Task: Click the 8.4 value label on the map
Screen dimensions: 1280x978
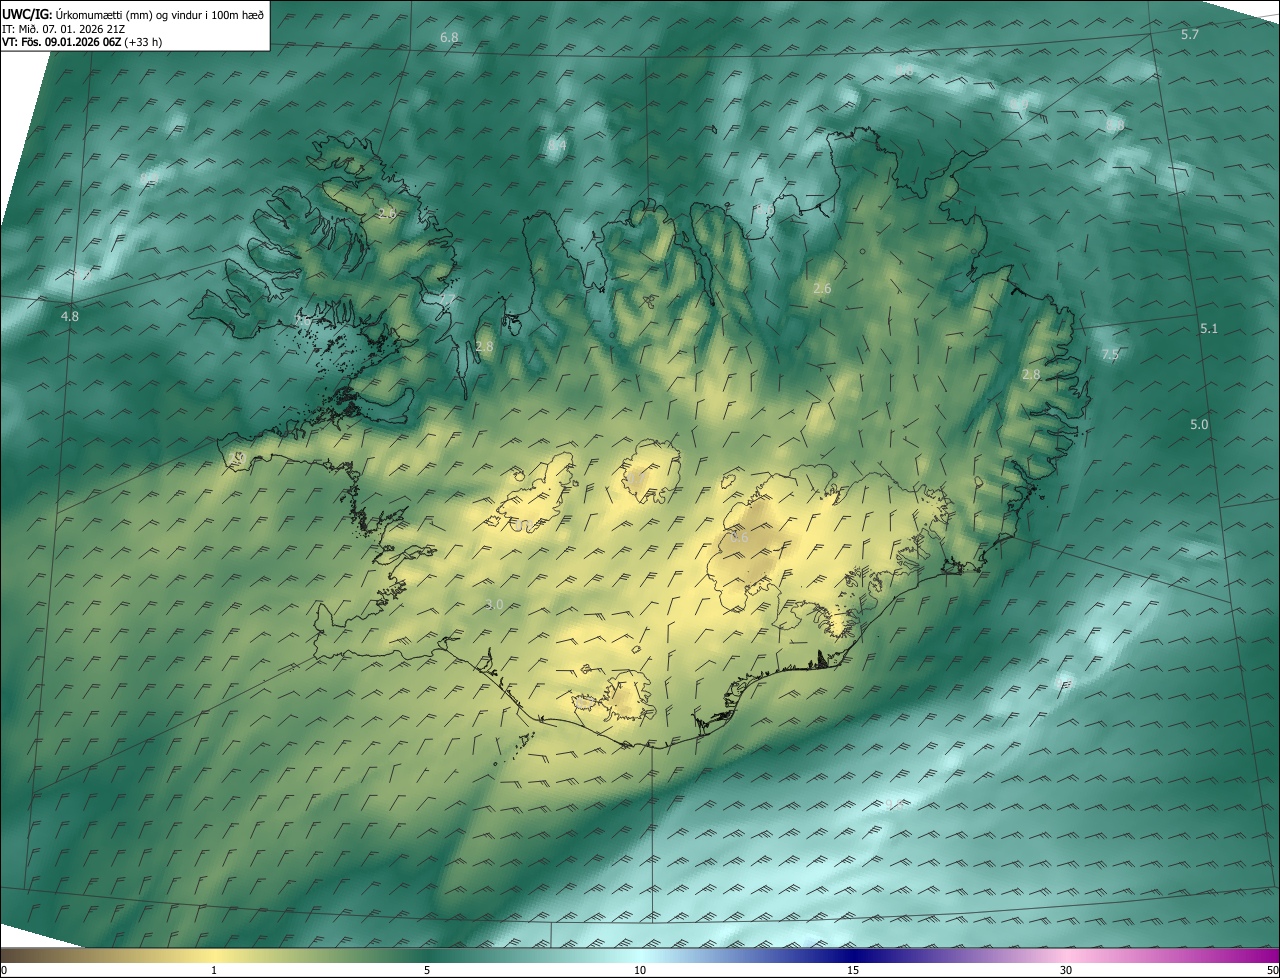Action: (556, 145)
